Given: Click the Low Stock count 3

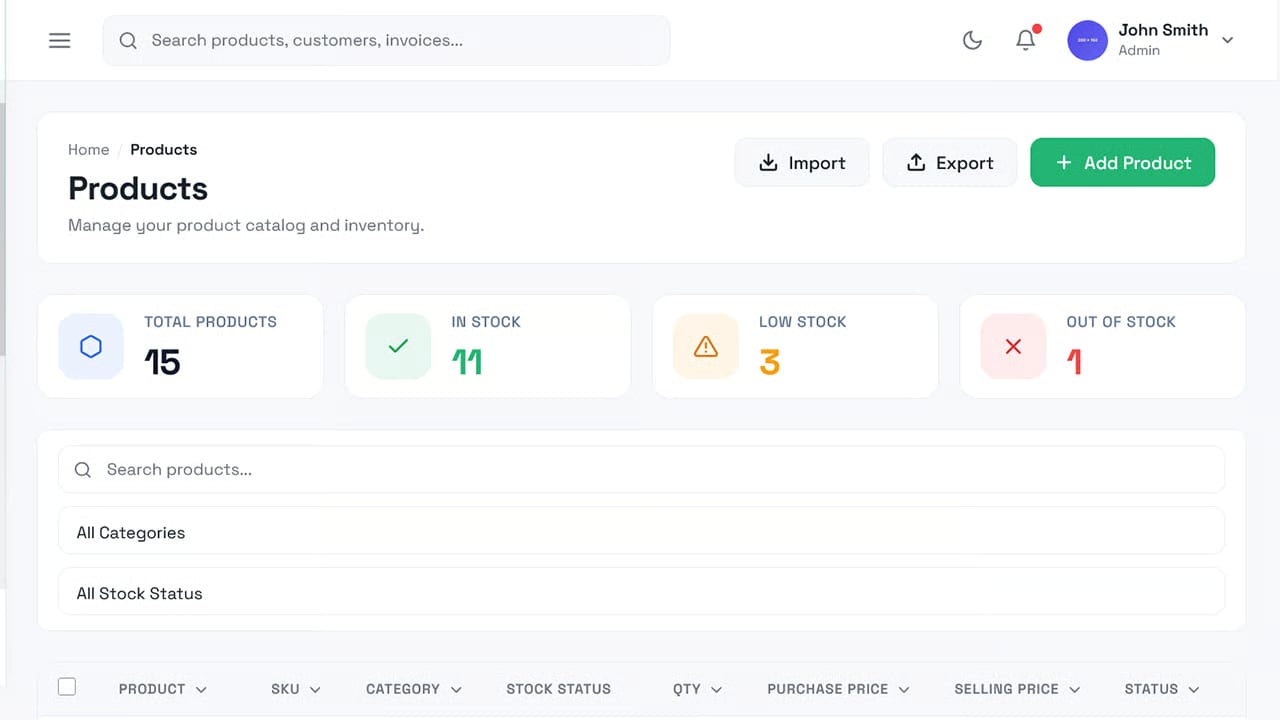Looking at the screenshot, I should 769,362.
